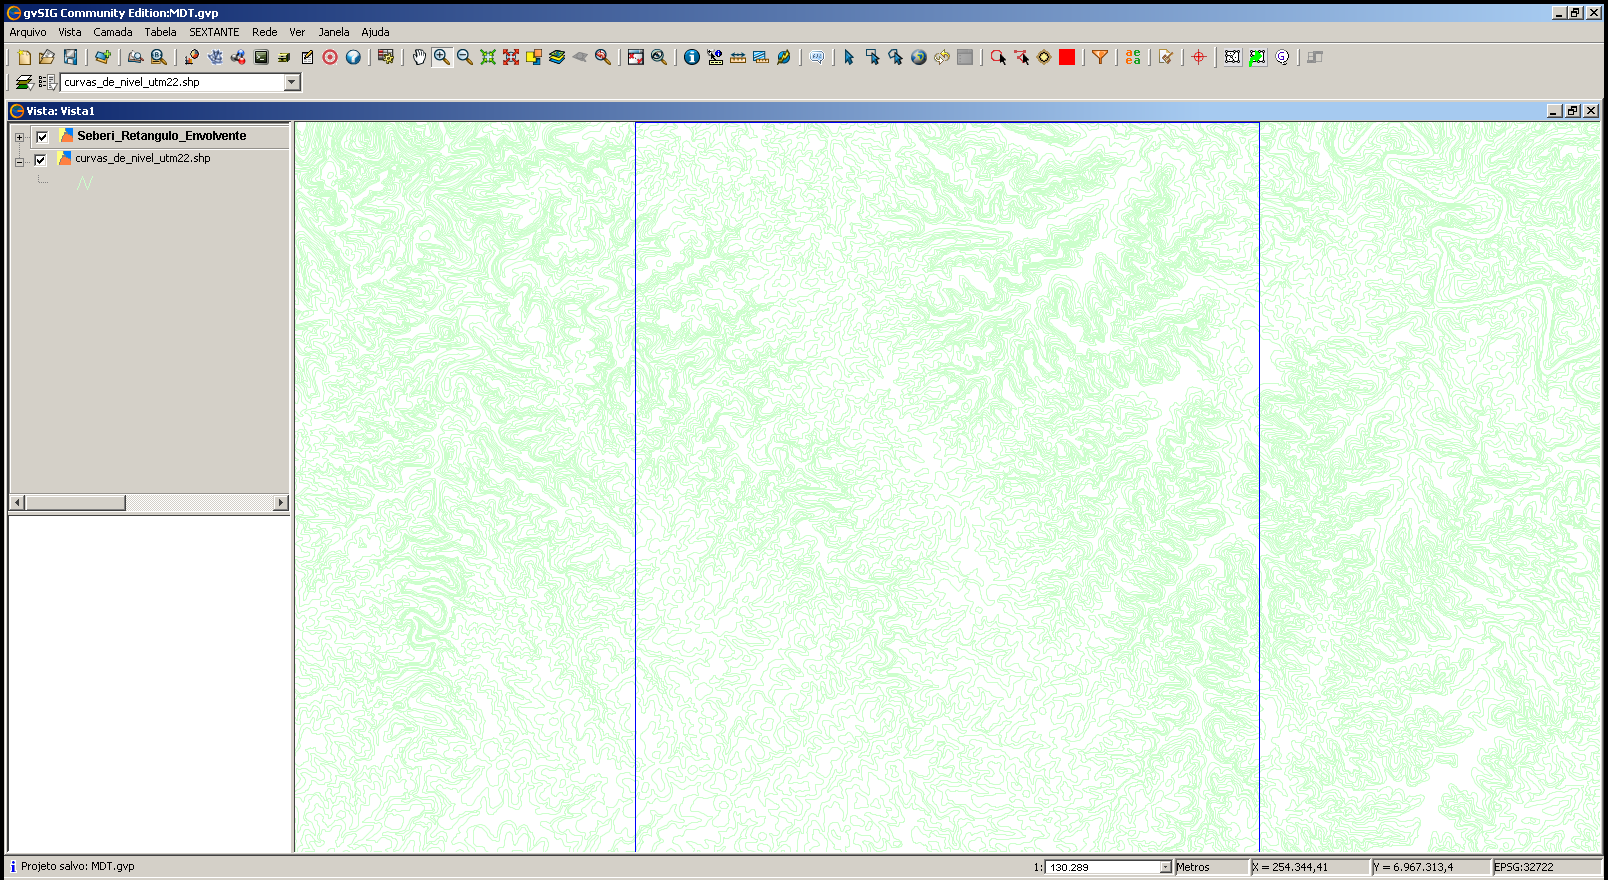The height and width of the screenshot is (880, 1608).
Task: Expand the Seberi_Retangulo_Envolvente layer tree node
Action: point(19,138)
